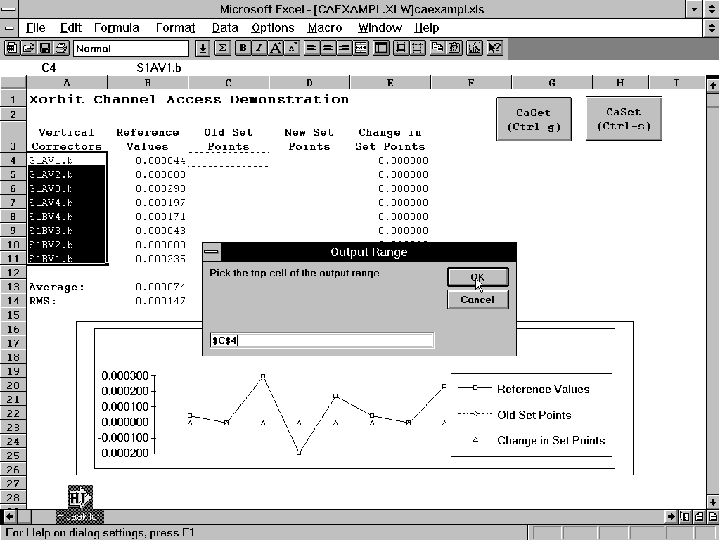Click the vertical scrollbar up arrow
719x540 pixels.
(x=711, y=87)
